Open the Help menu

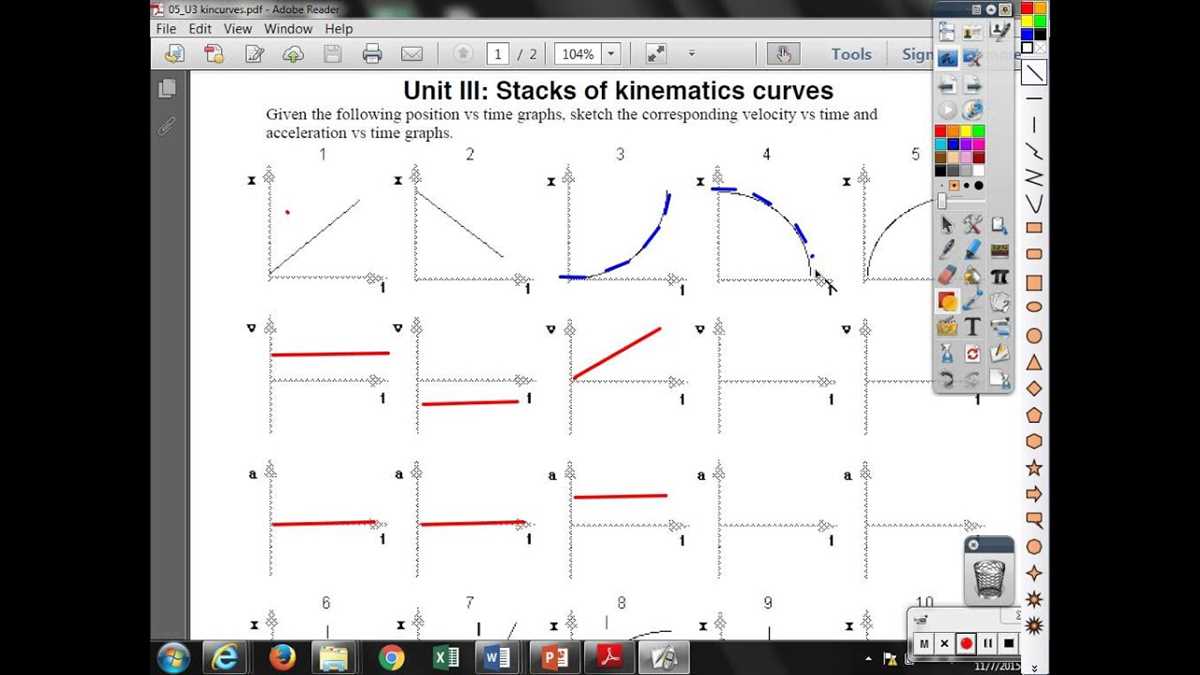pyautogui.click(x=339, y=29)
